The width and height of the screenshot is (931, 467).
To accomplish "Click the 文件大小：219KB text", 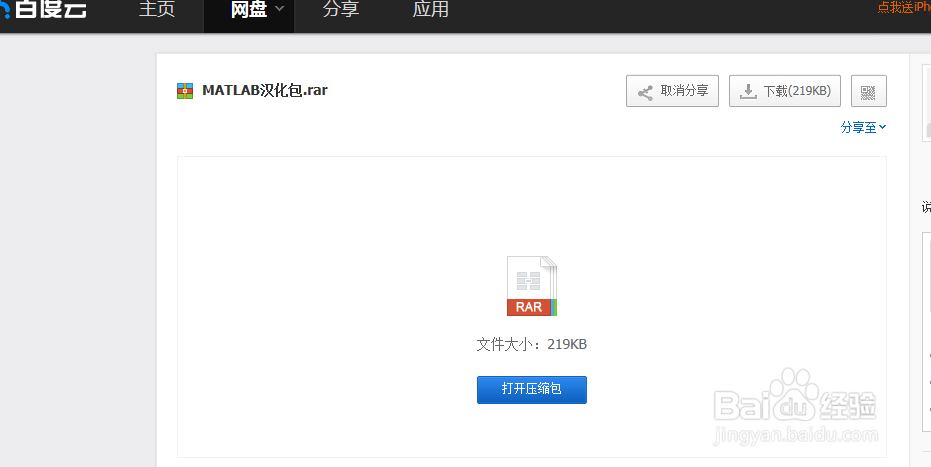I will coord(531,344).
